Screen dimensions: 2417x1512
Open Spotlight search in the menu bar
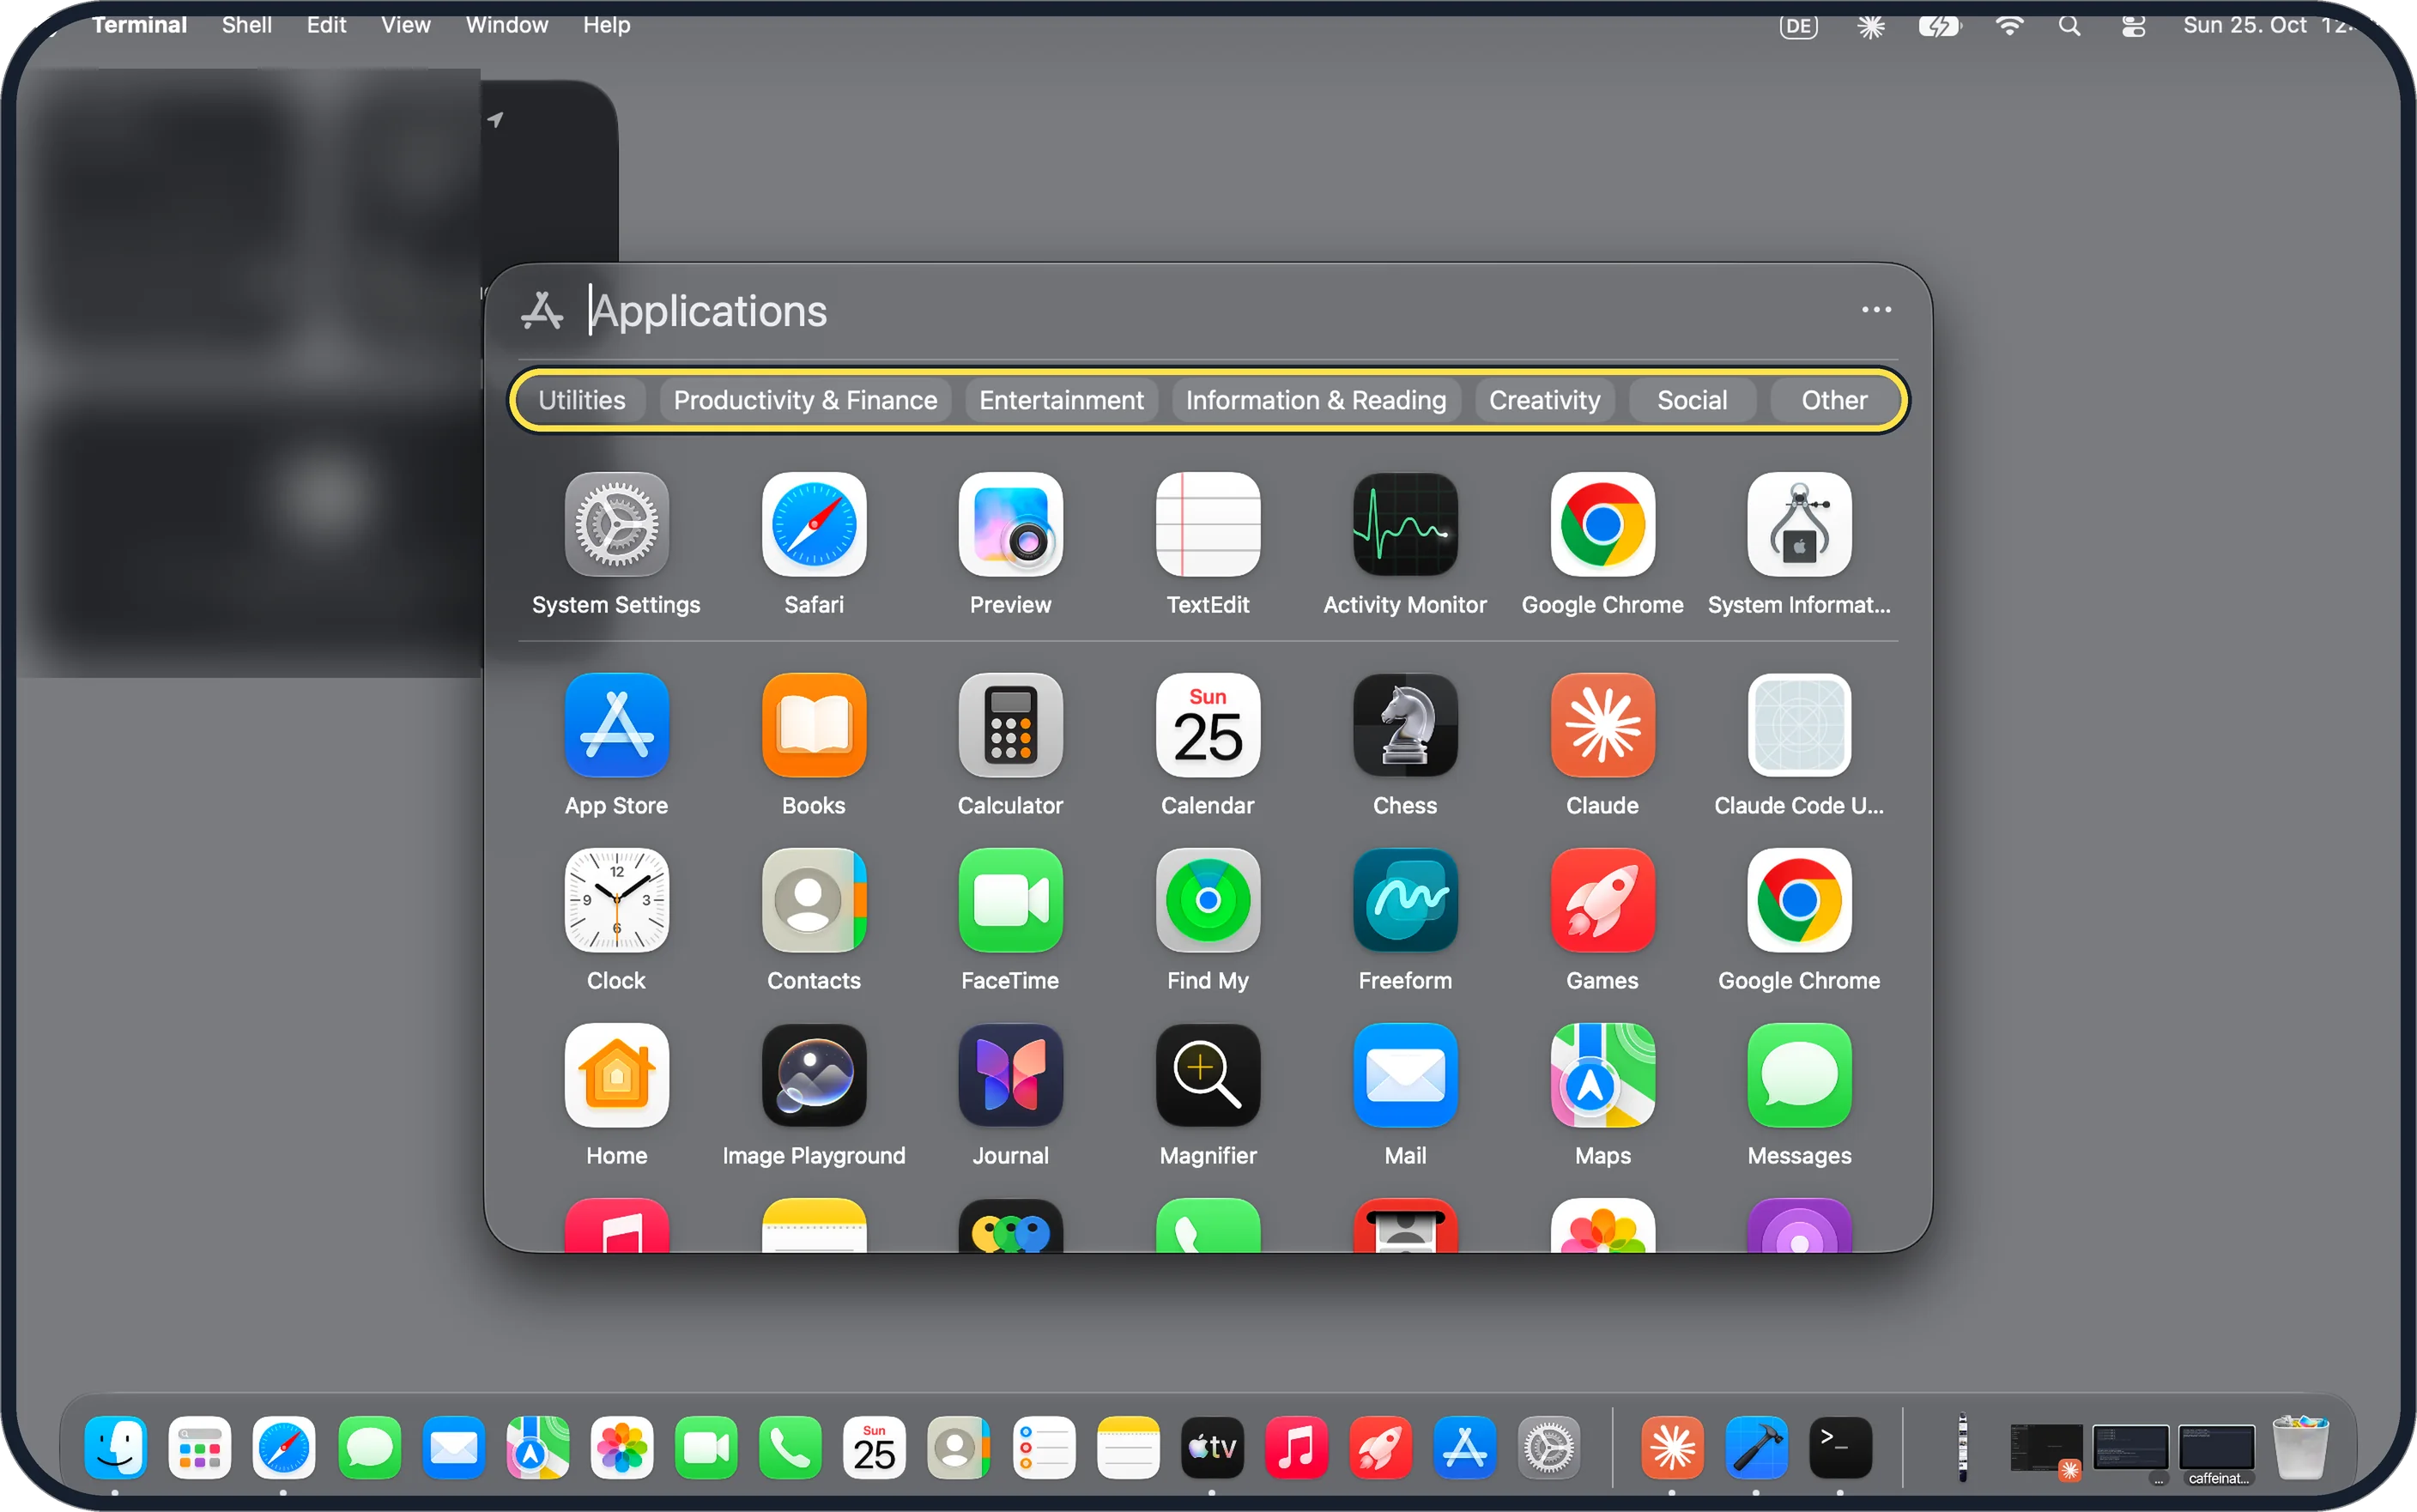pyautogui.click(x=2069, y=26)
